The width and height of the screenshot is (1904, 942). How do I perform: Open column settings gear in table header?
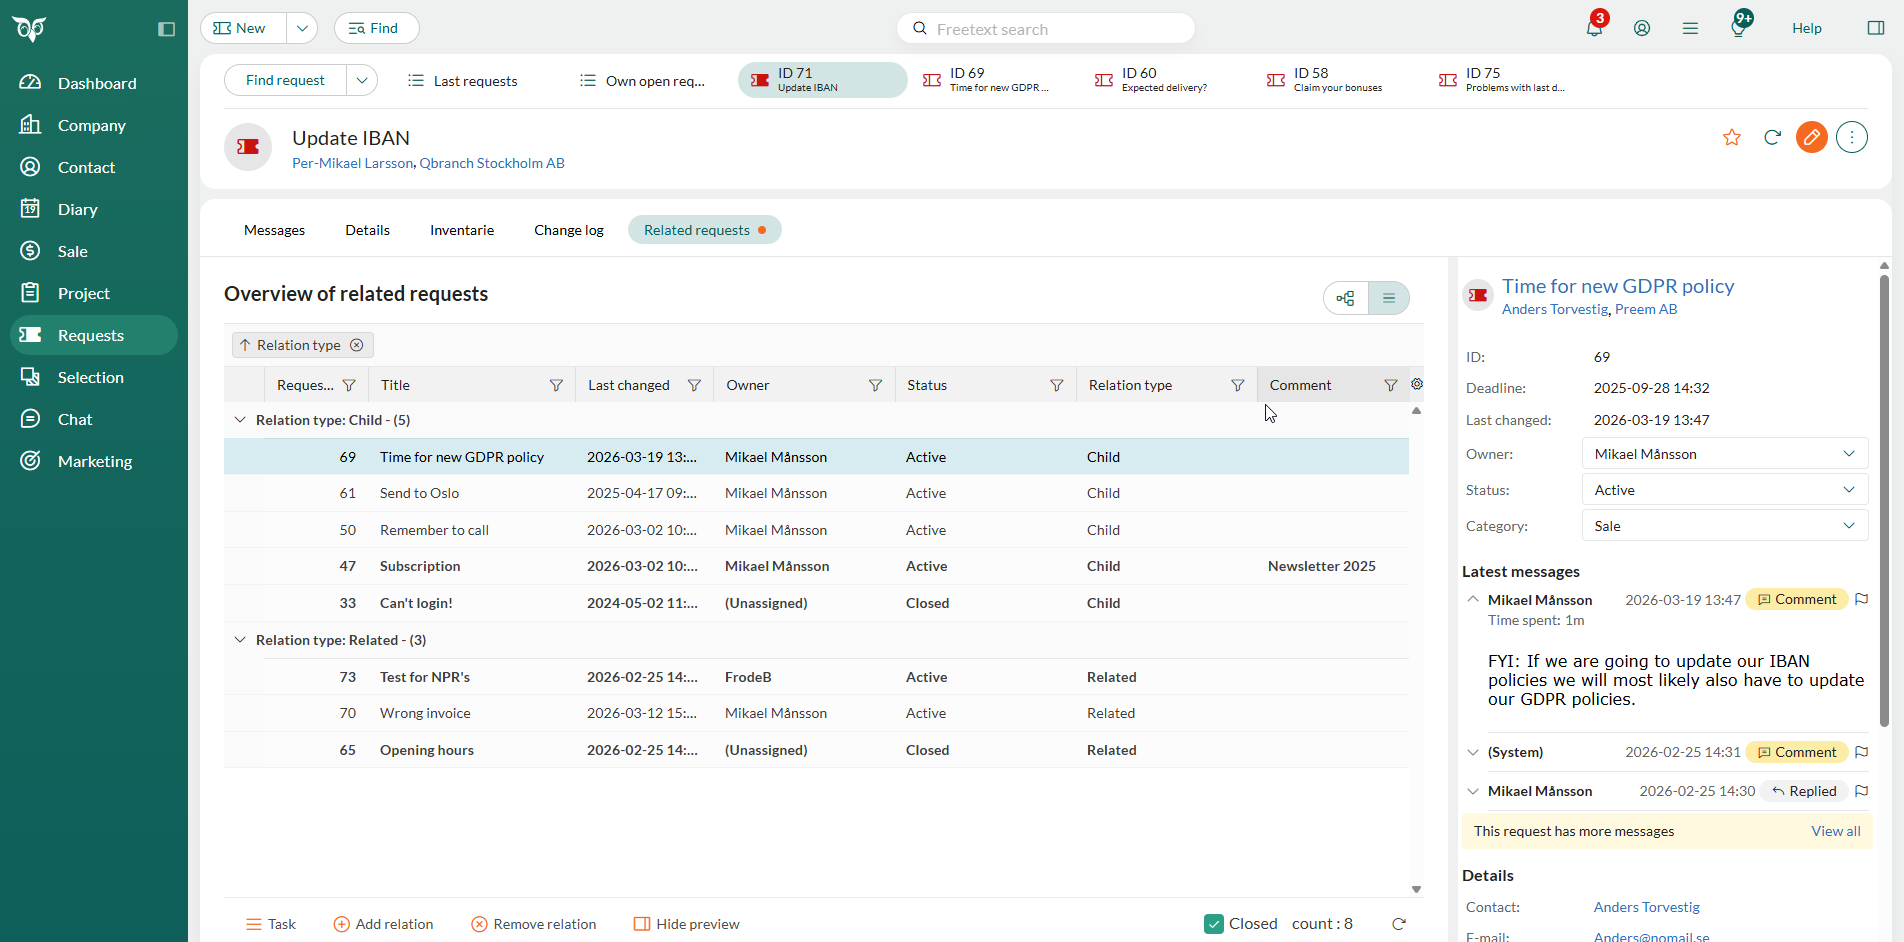click(x=1417, y=384)
